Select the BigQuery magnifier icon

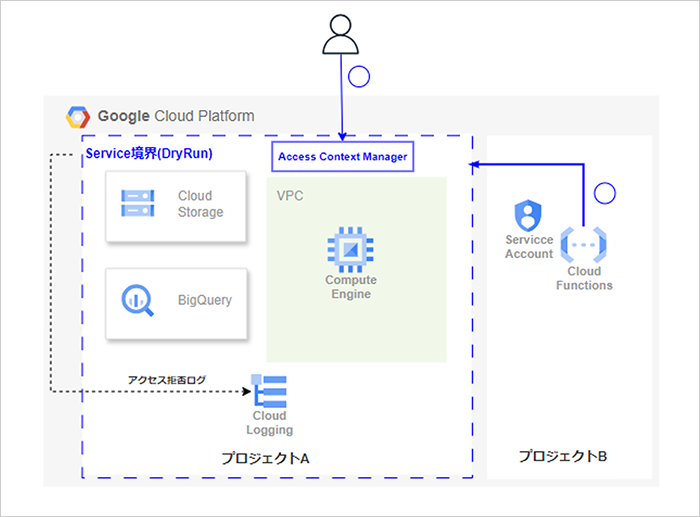[138, 300]
